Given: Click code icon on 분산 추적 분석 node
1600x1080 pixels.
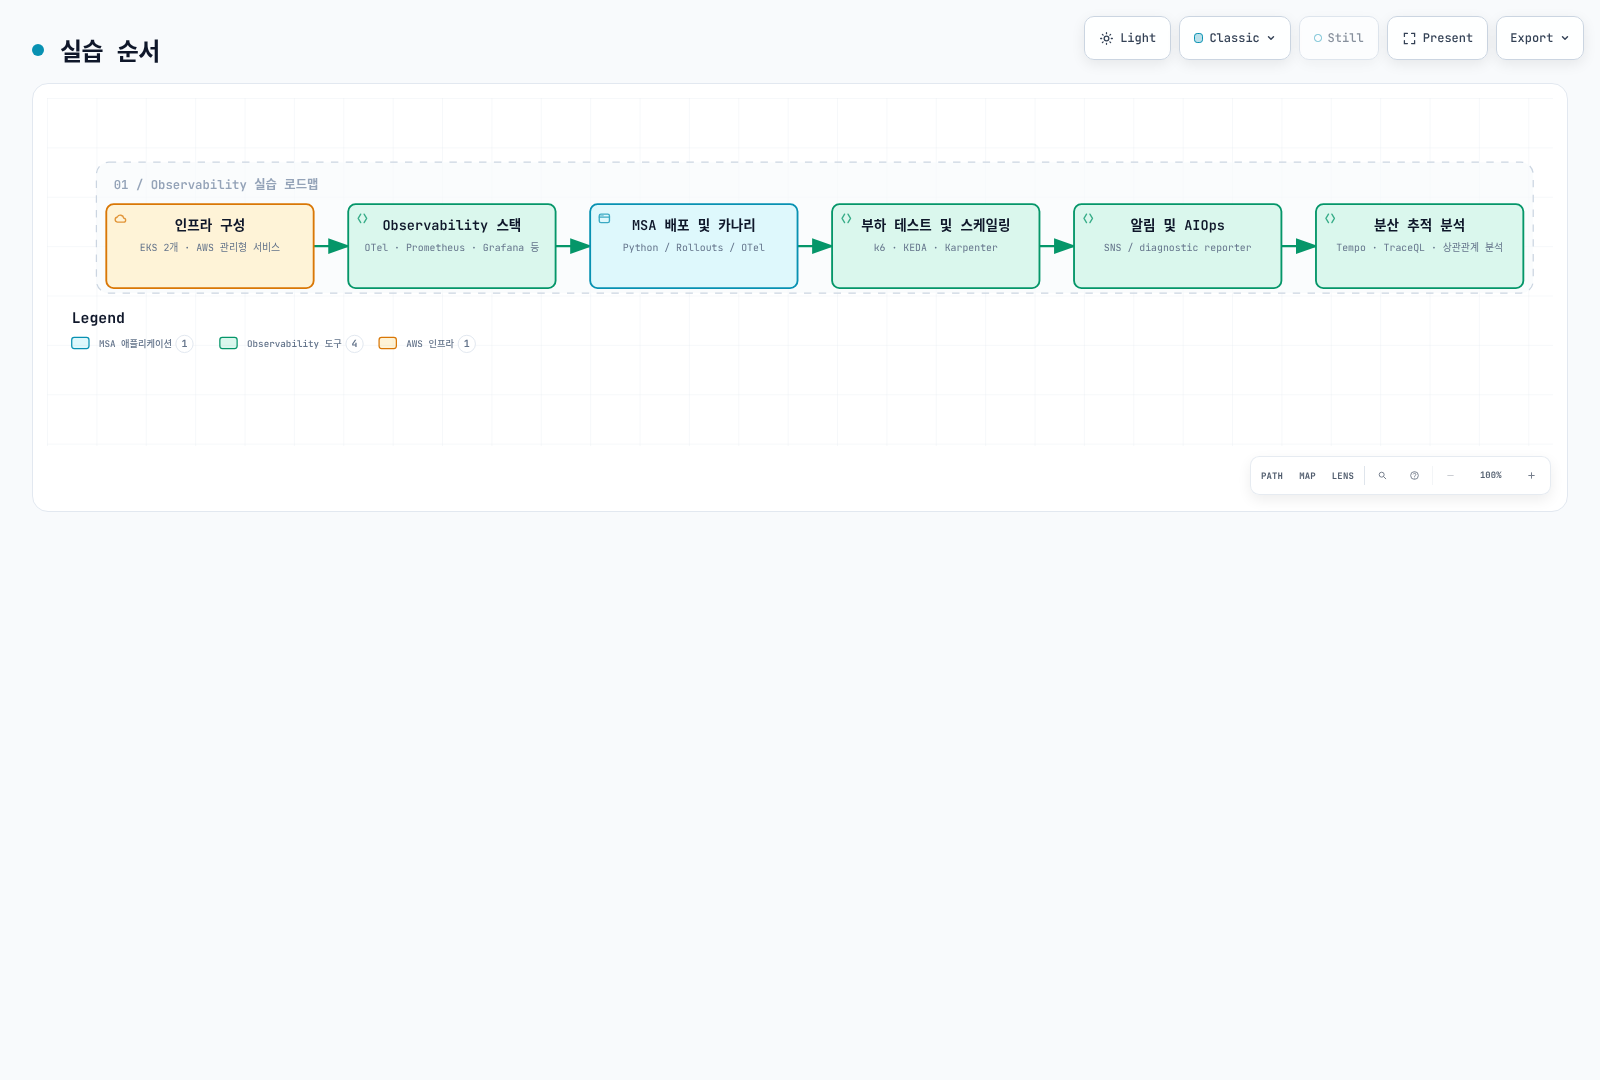Looking at the screenshot, I should pos(1330,218).
